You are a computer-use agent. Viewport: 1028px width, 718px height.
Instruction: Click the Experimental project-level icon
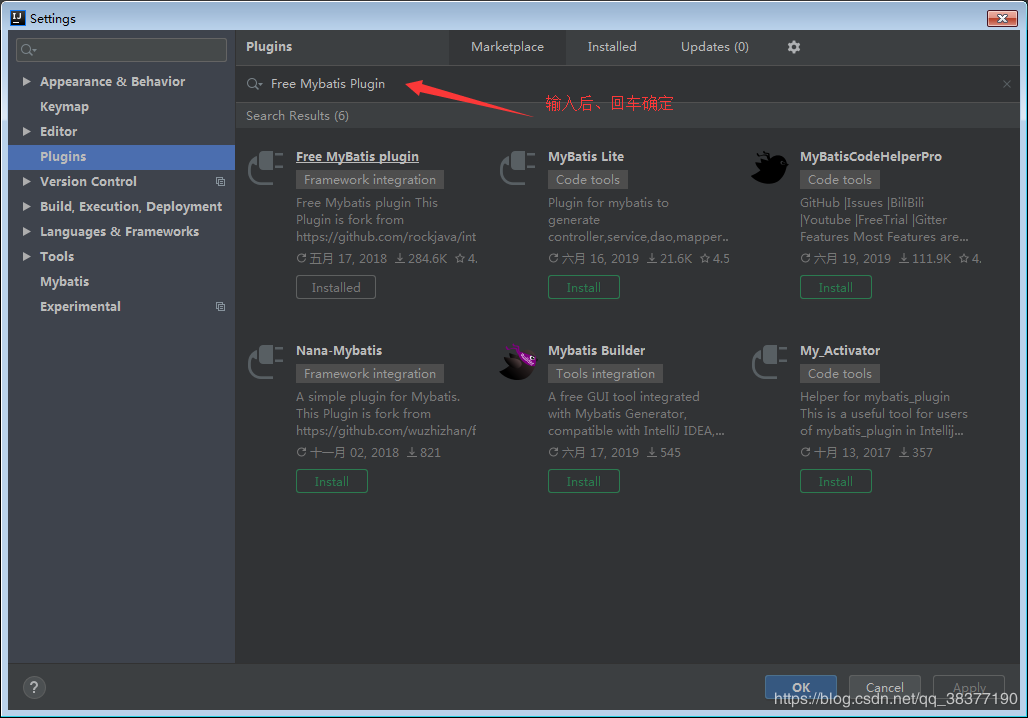coord(220,307)
